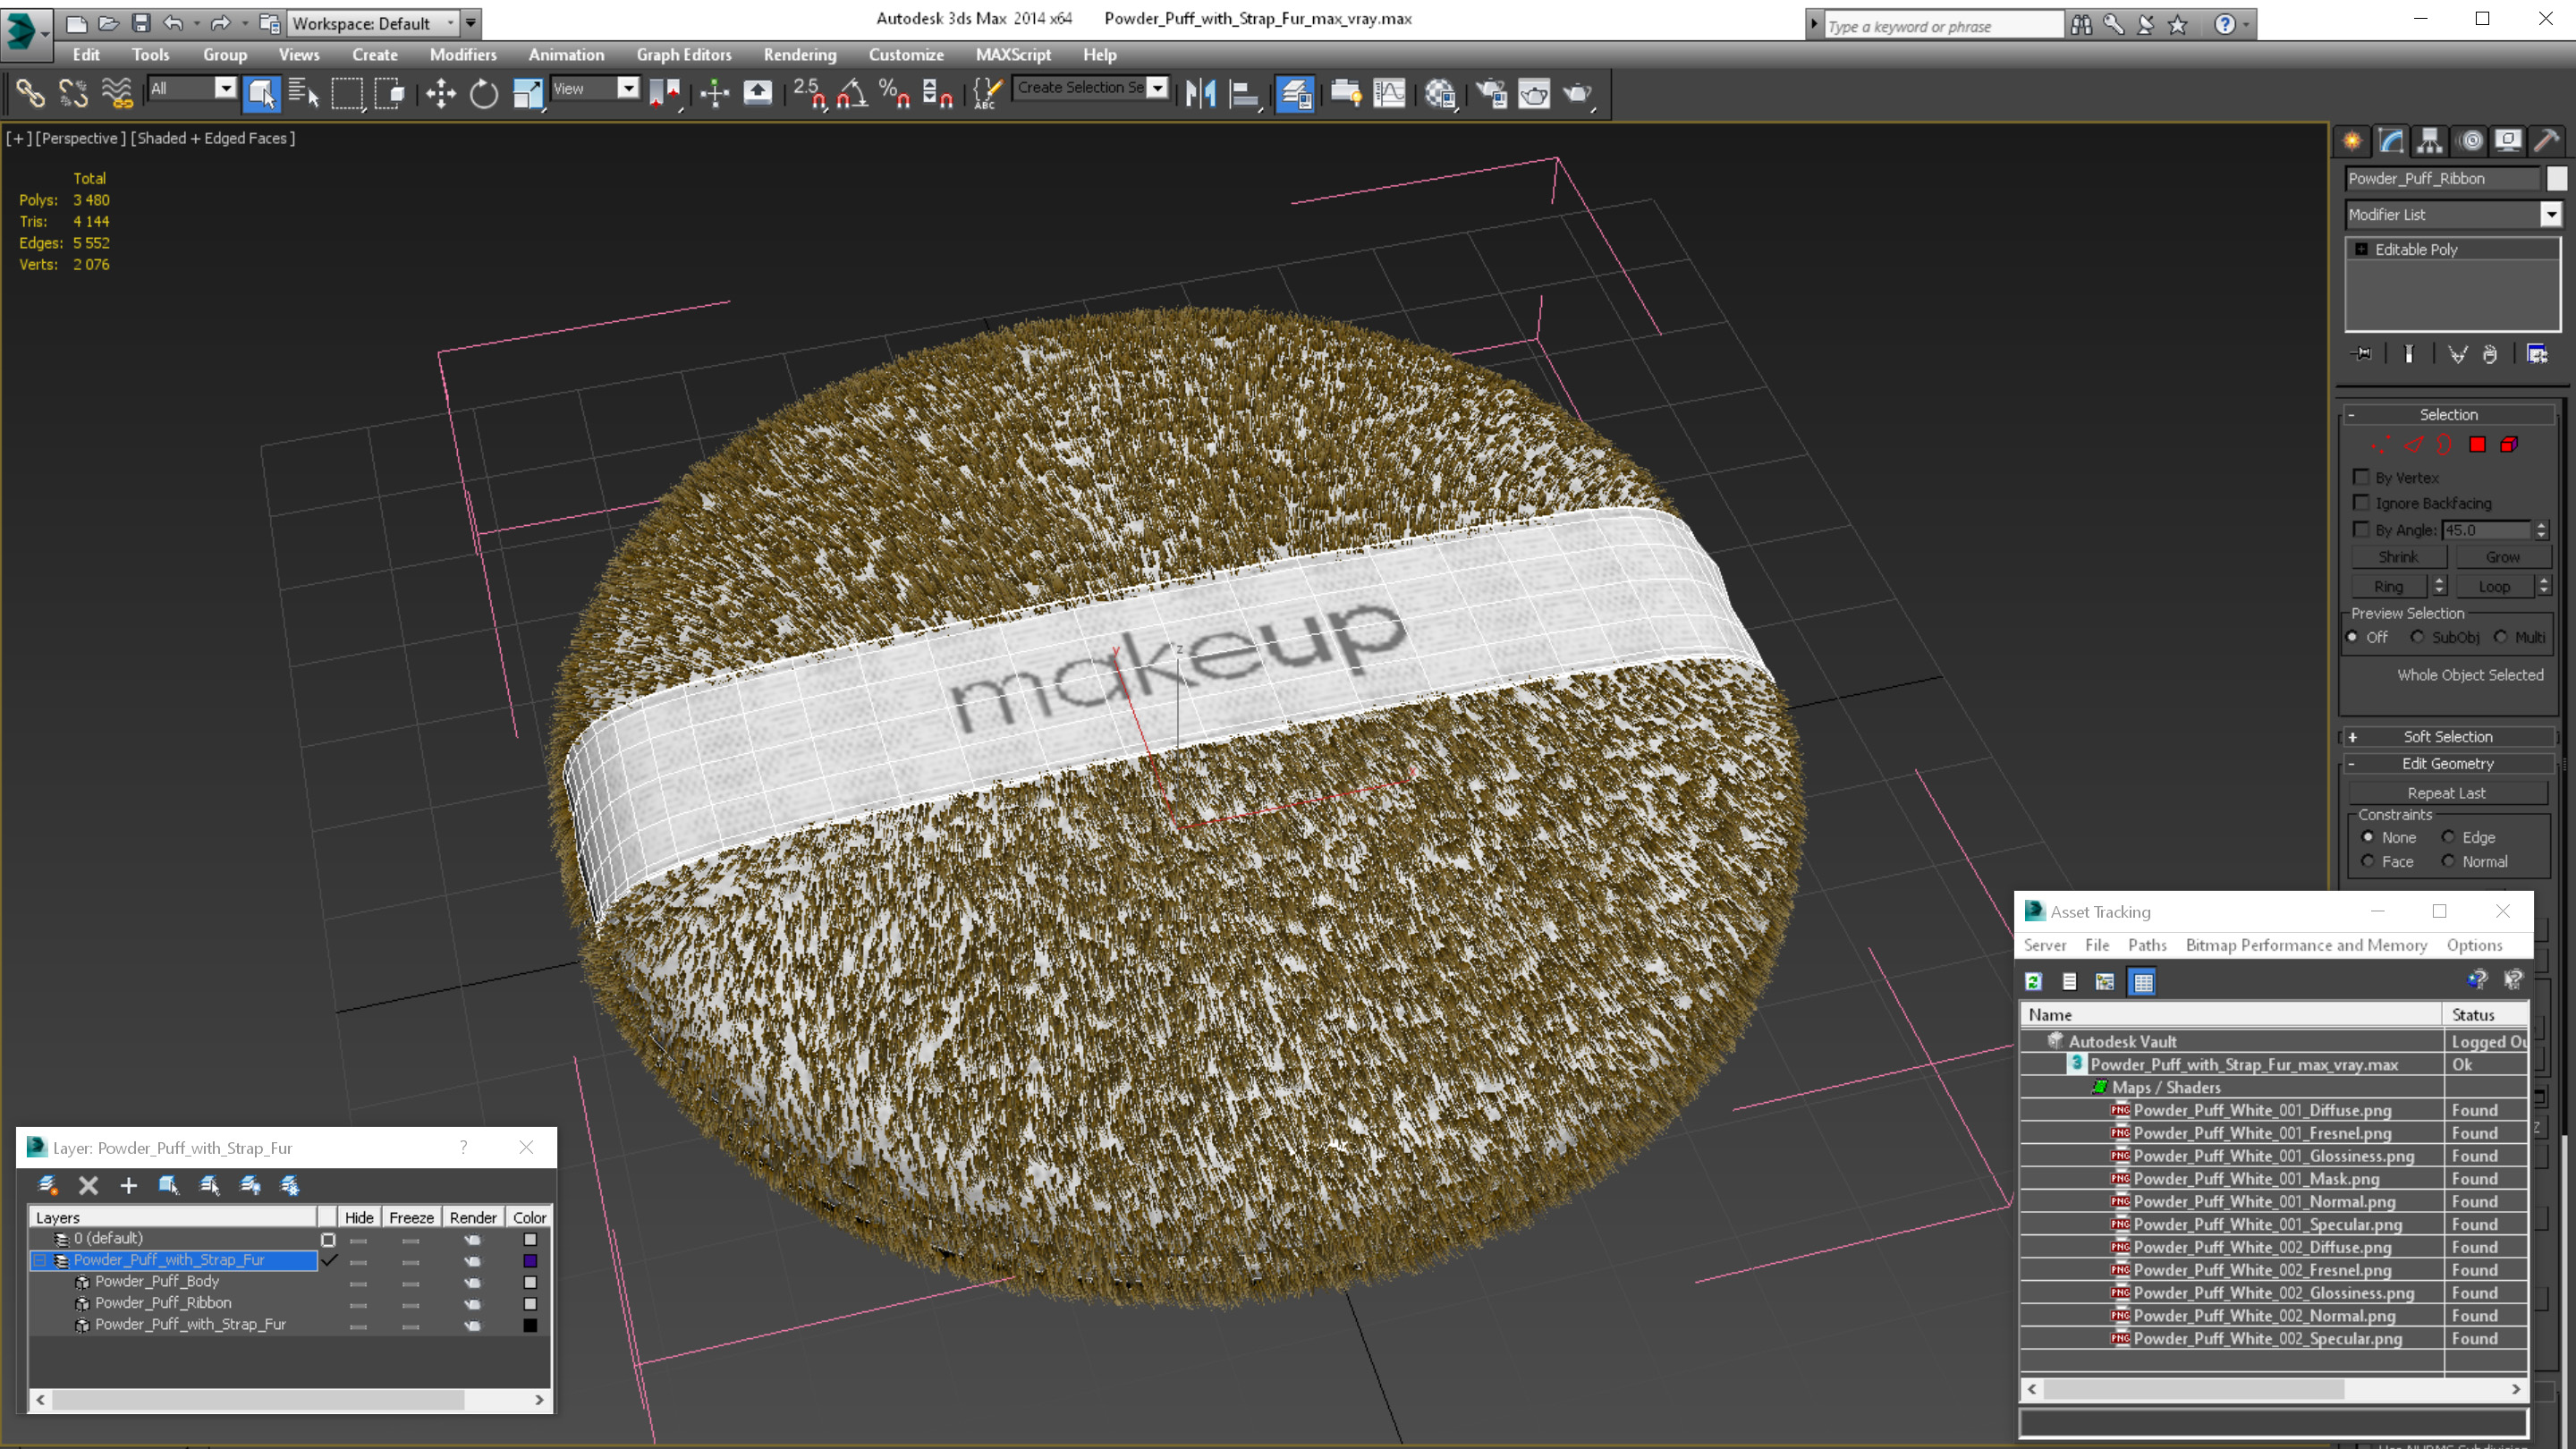The width and height of the screenshot is (2576, 1449).
Task: Open the Paths menu in Asset Tracking
Action: pos(2146,945)
